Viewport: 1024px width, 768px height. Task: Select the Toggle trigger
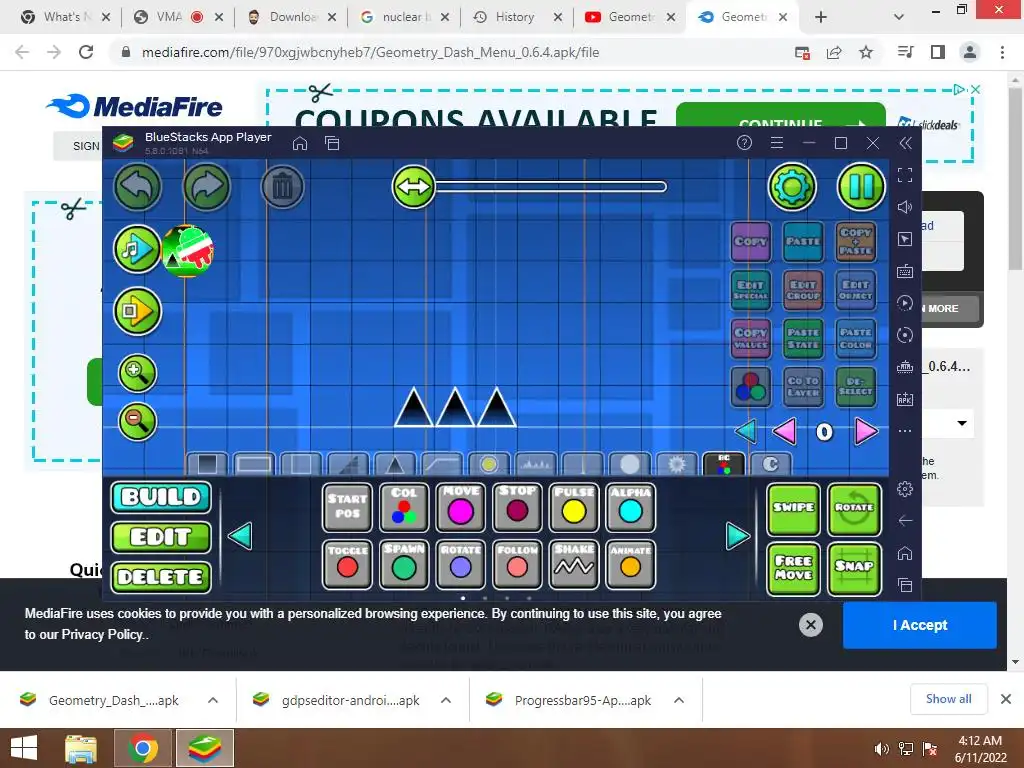347,564
